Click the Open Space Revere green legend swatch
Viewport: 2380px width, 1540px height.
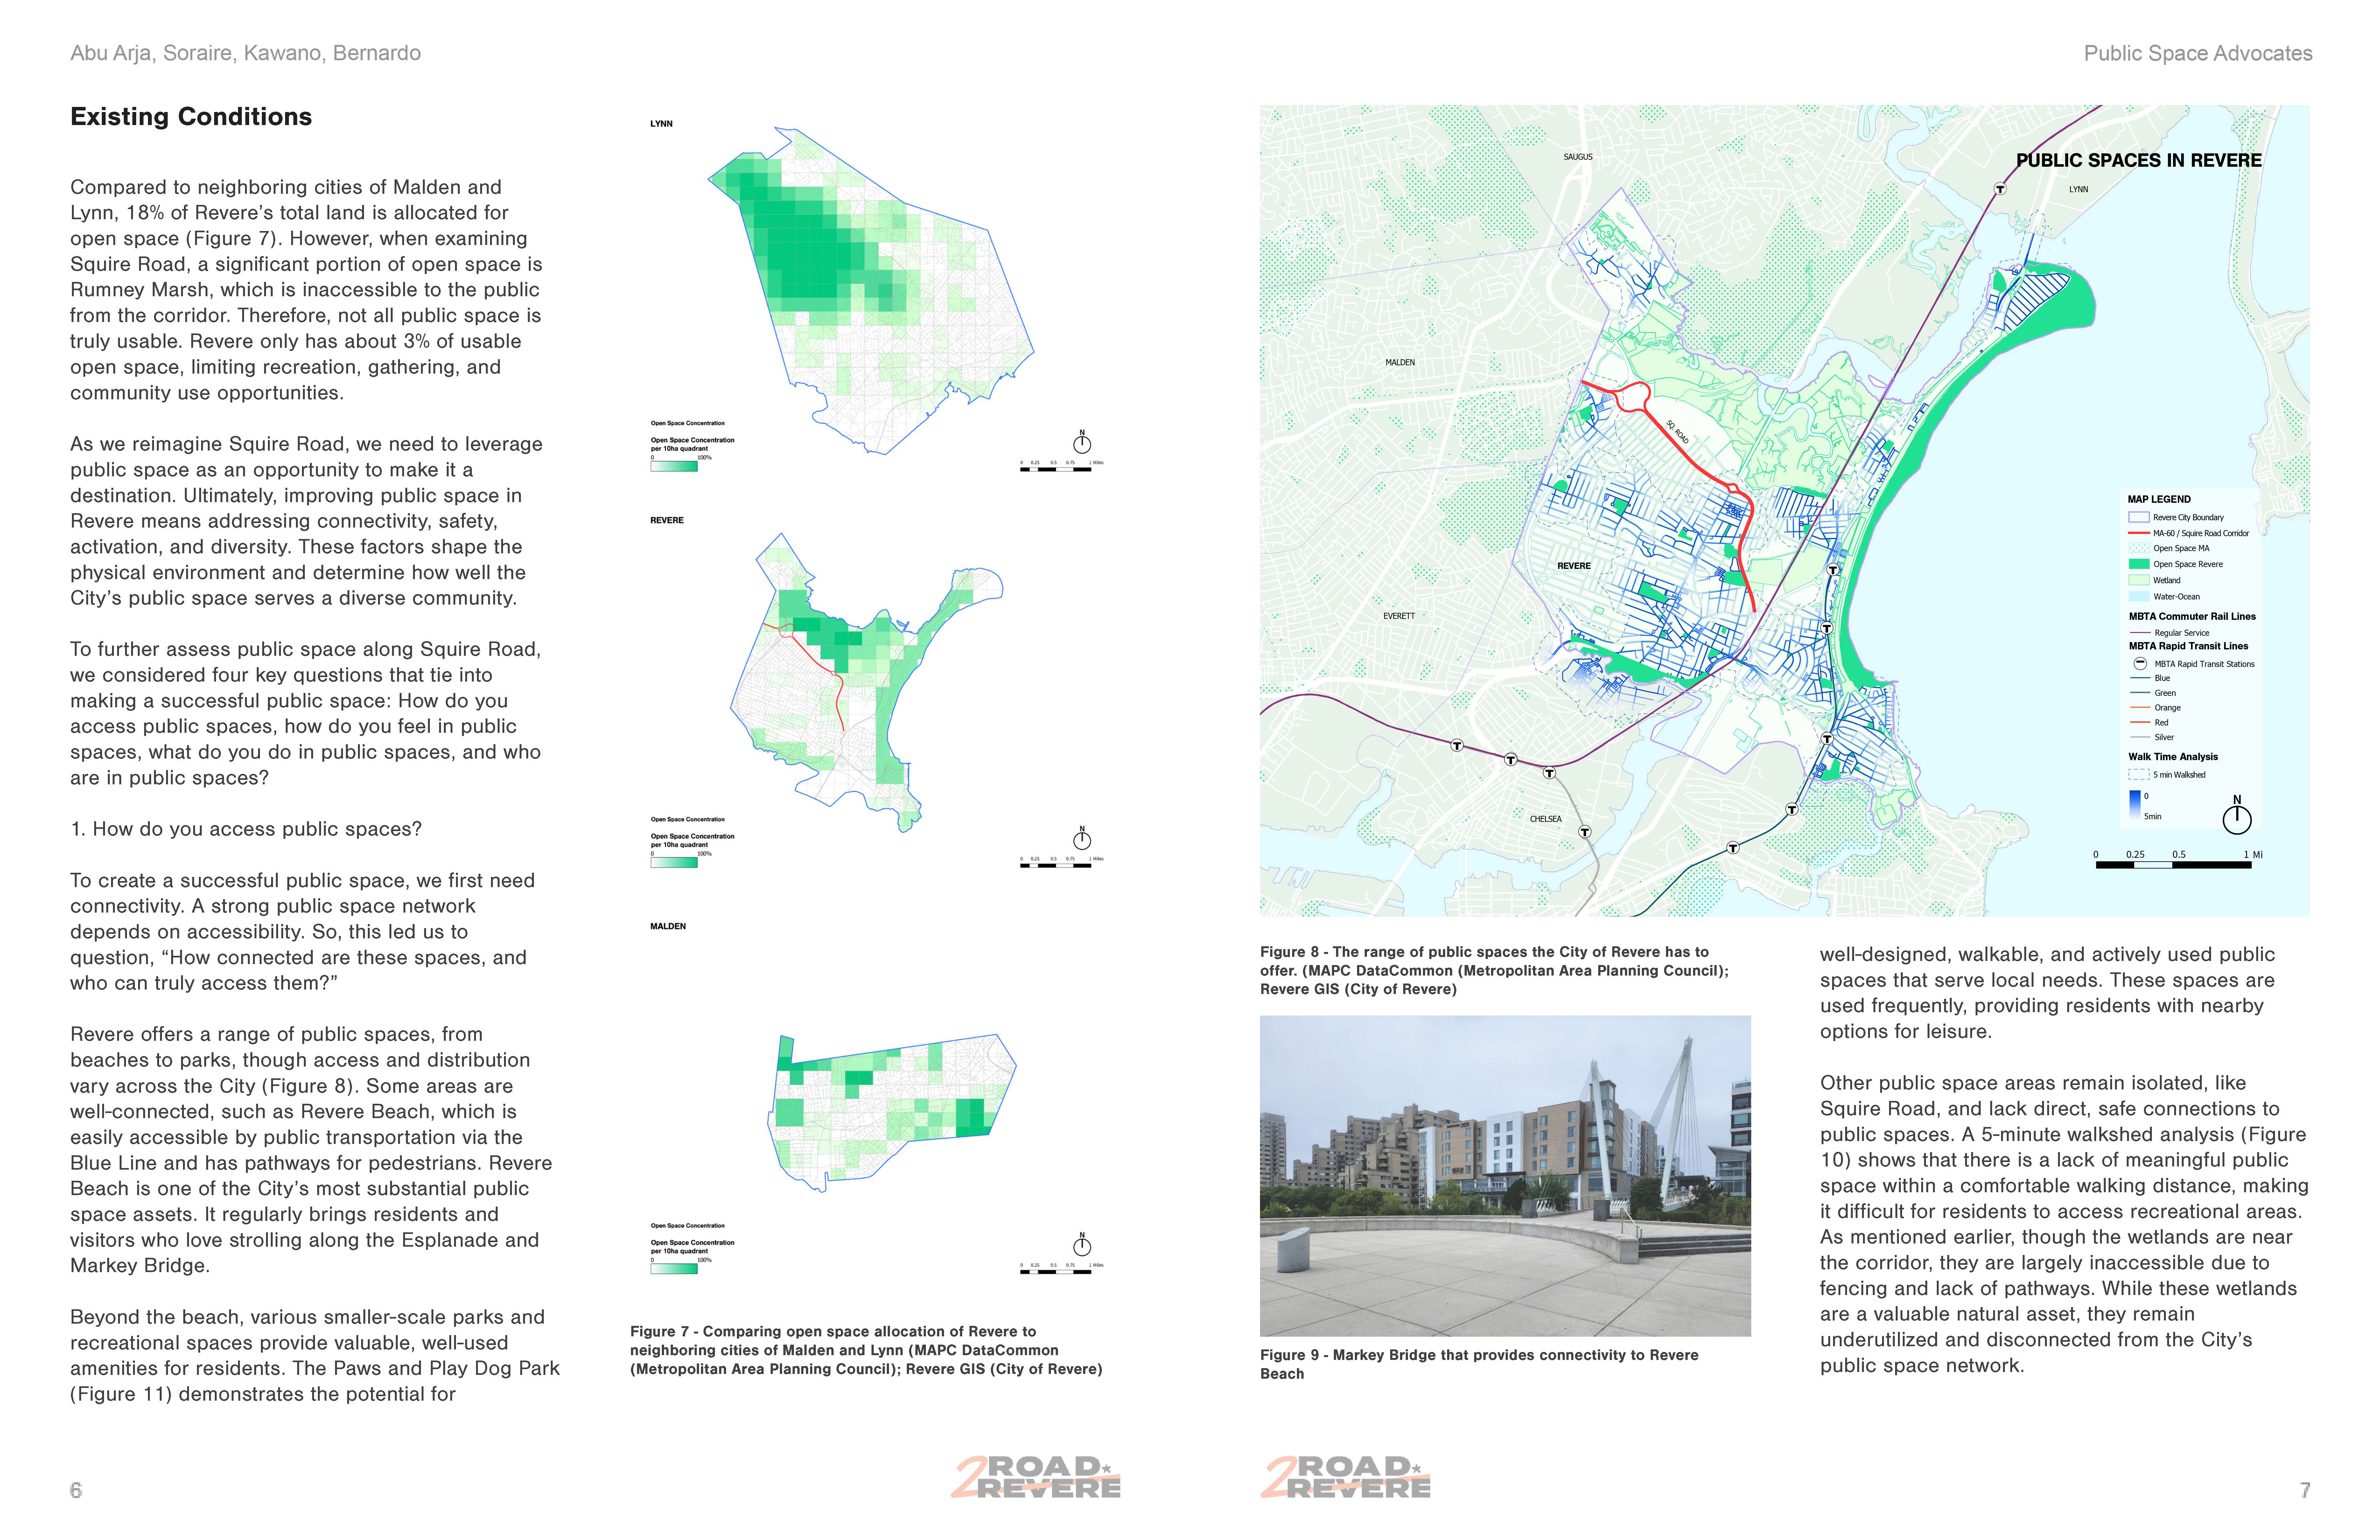[x=2139, y=564]
